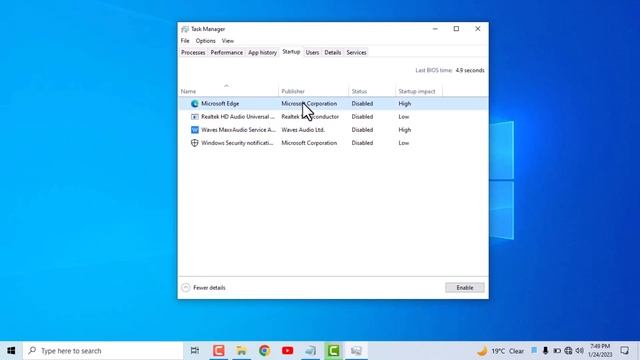Screen dimensions: 640x360
Task: Switch to the App history tab
Action: point(262,53)
